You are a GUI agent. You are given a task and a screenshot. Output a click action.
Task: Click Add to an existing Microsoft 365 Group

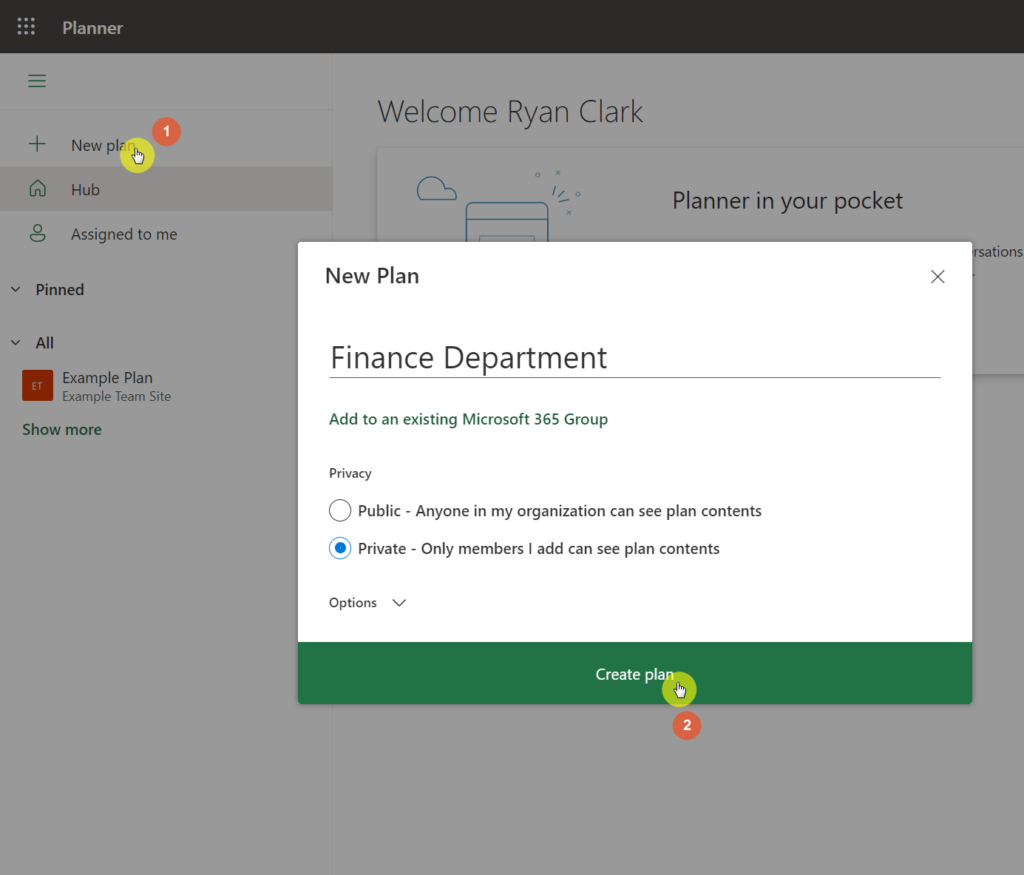pyautogui.click(x=468, y=419)
